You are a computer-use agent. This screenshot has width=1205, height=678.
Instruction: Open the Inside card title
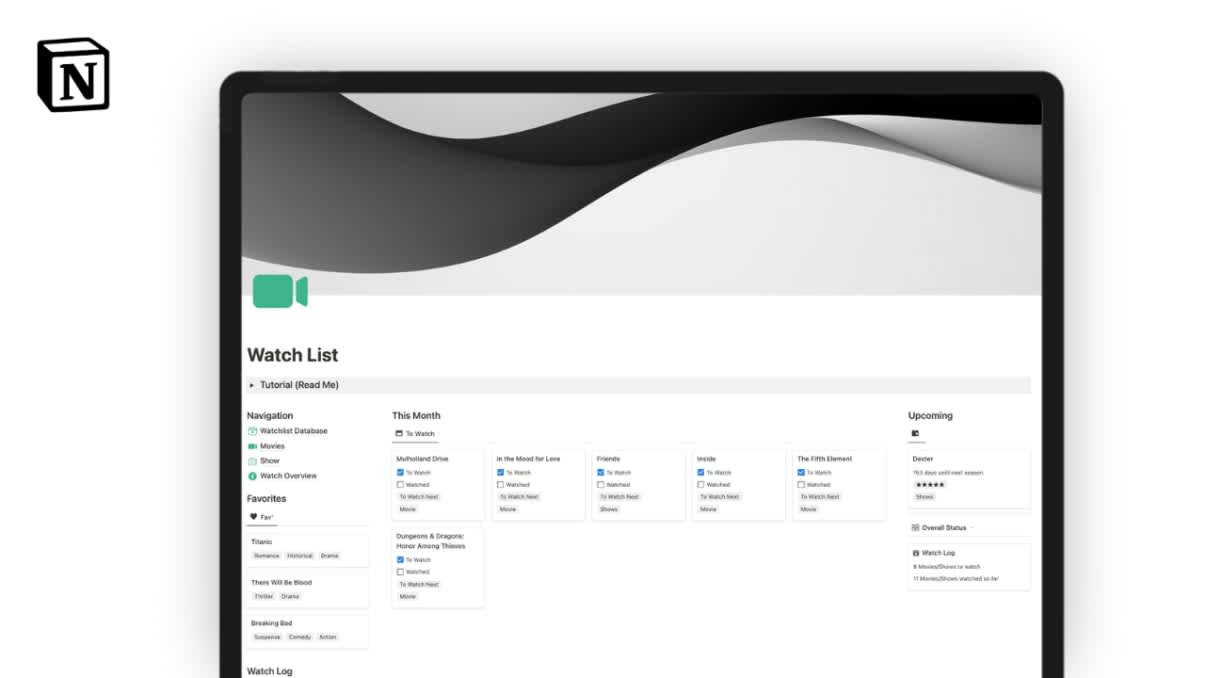706,459
